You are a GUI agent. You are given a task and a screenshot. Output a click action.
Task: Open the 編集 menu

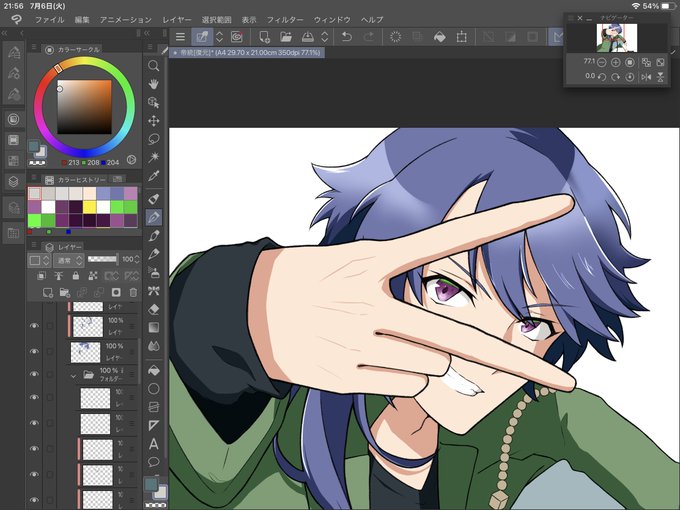(82, 20)
